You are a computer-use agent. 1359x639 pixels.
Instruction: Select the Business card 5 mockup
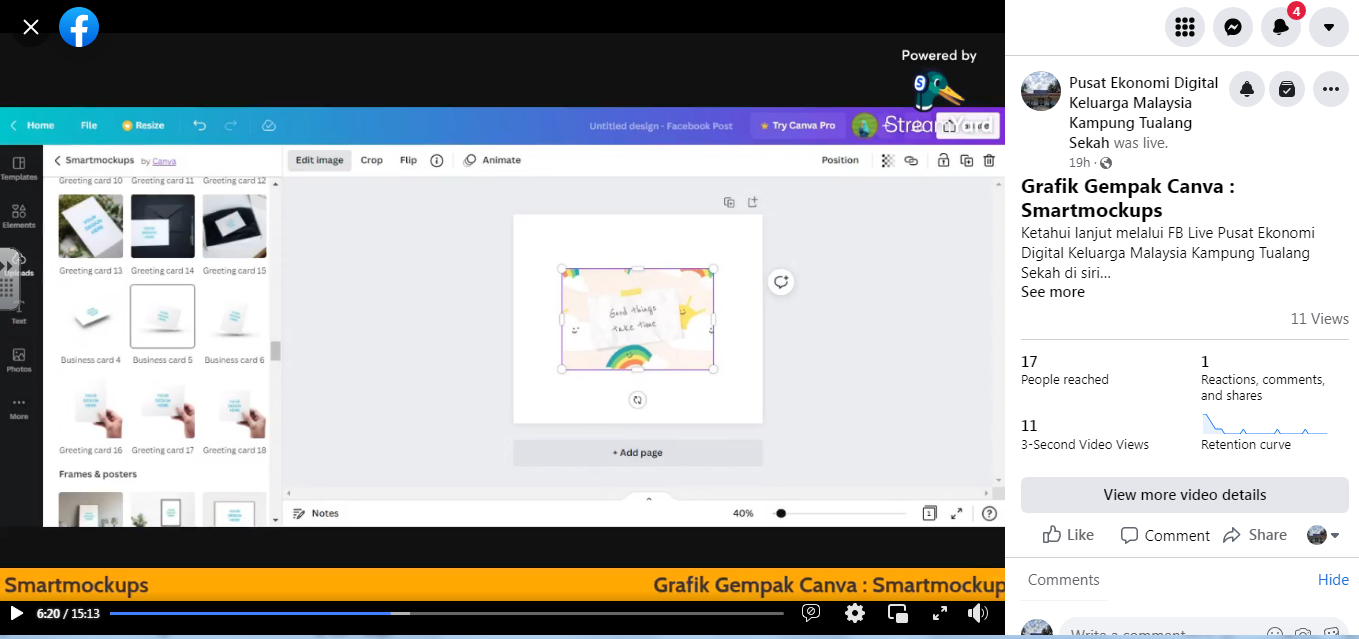click(x=163, y=316)
